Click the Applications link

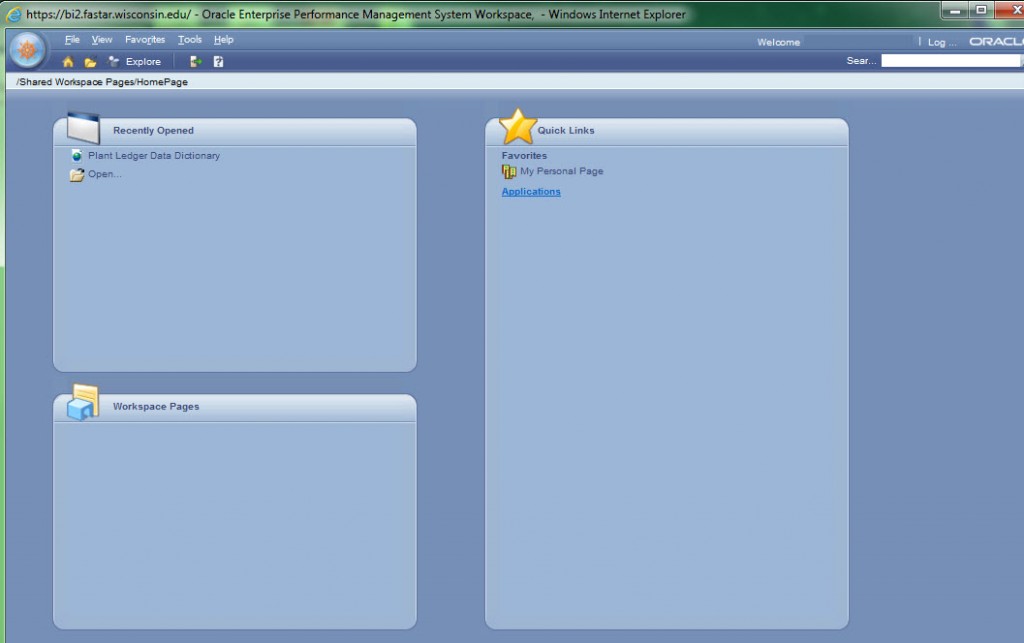[x=531, y=192]
